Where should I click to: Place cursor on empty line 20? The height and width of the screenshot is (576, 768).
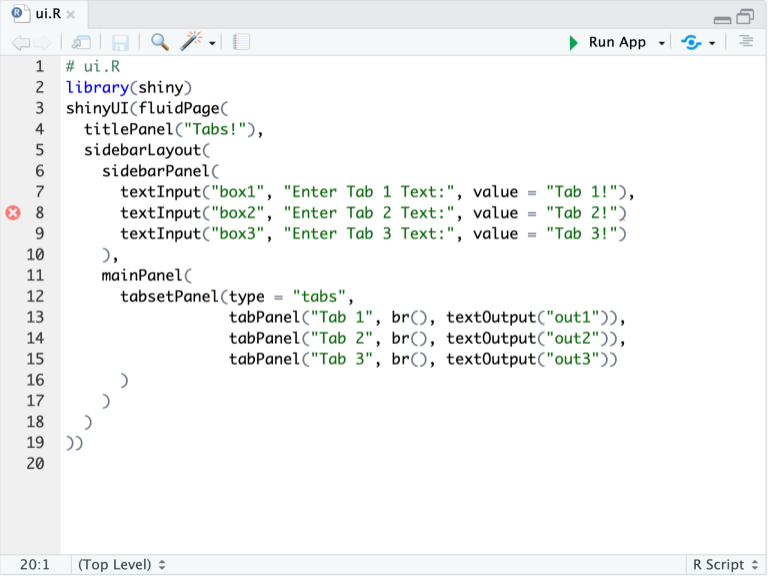coord(200,464)
